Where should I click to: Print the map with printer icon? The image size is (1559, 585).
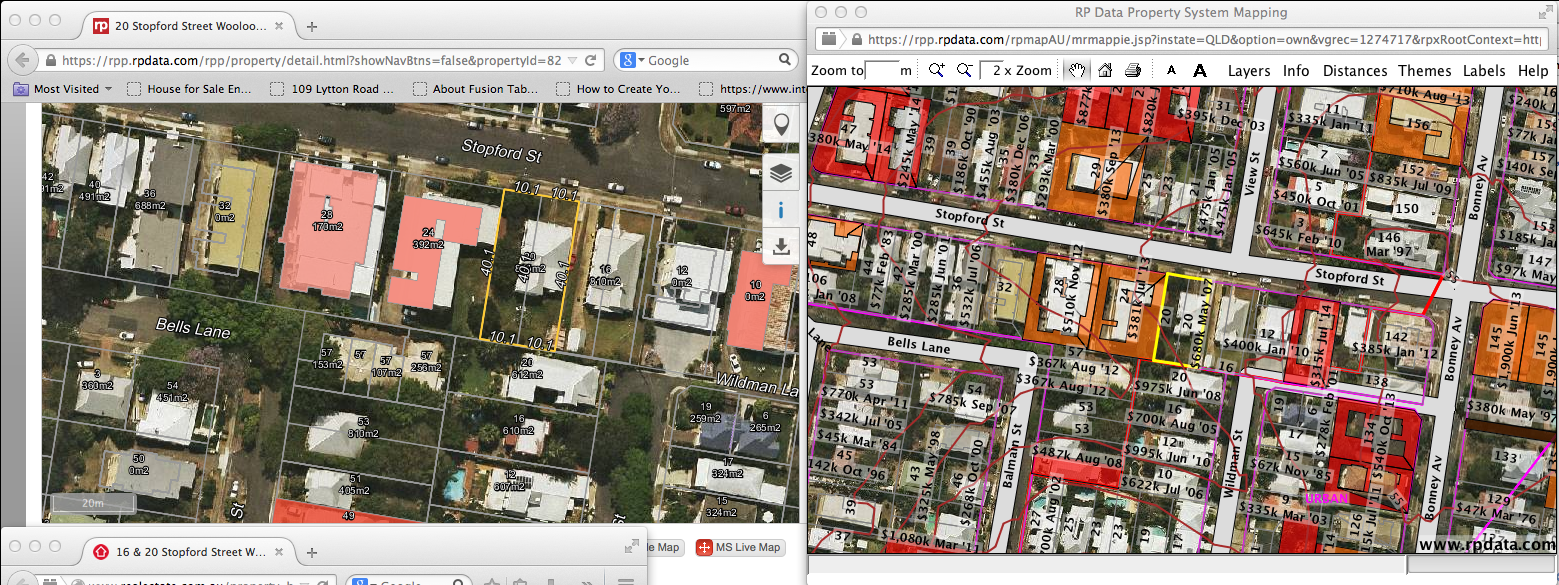(x=1132, y=70)
